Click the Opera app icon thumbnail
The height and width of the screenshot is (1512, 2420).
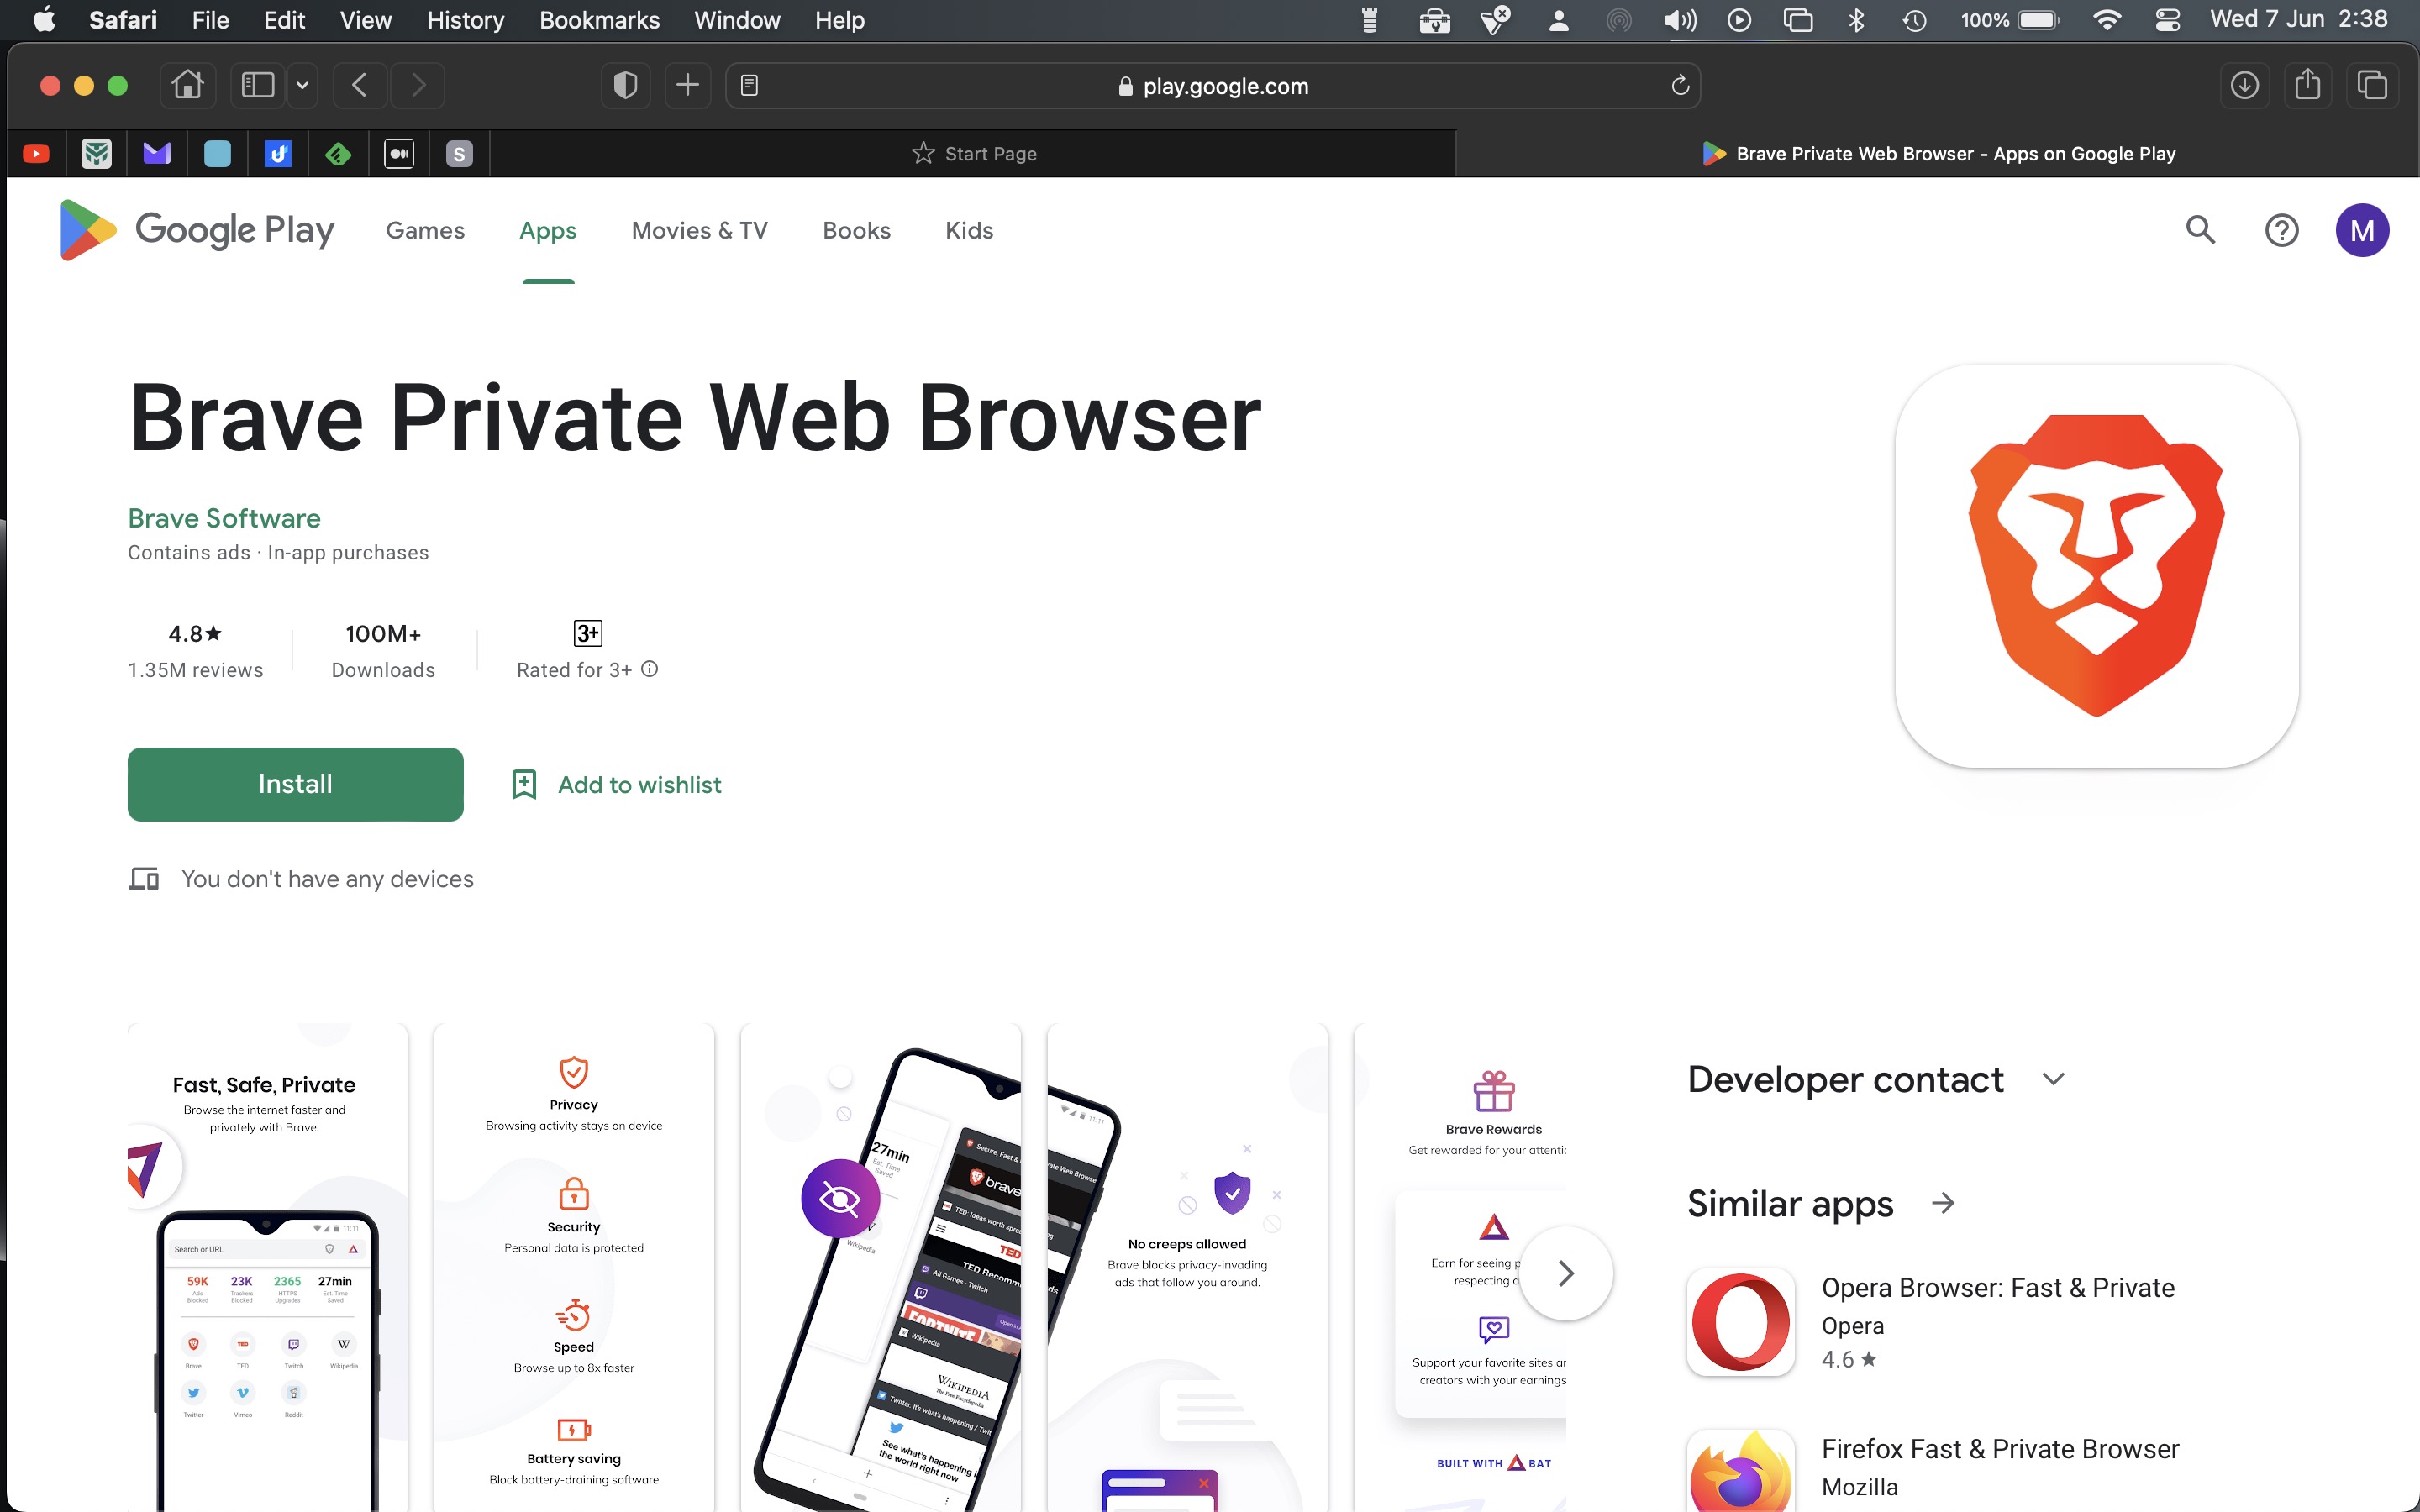(x=1740, y=1322)
